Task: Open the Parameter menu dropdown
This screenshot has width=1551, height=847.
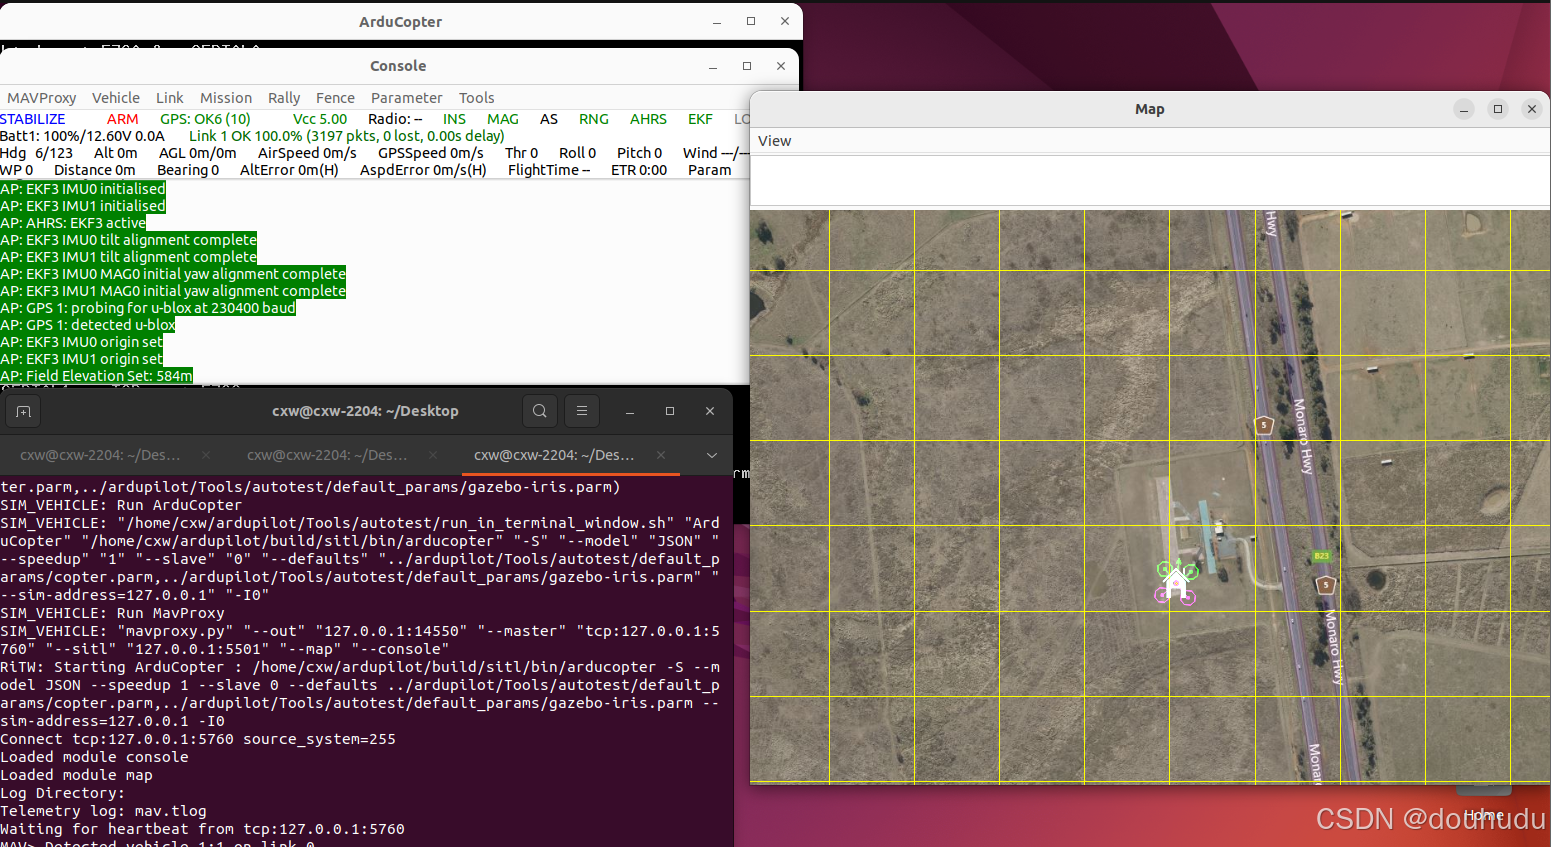Action: point(406,97)
